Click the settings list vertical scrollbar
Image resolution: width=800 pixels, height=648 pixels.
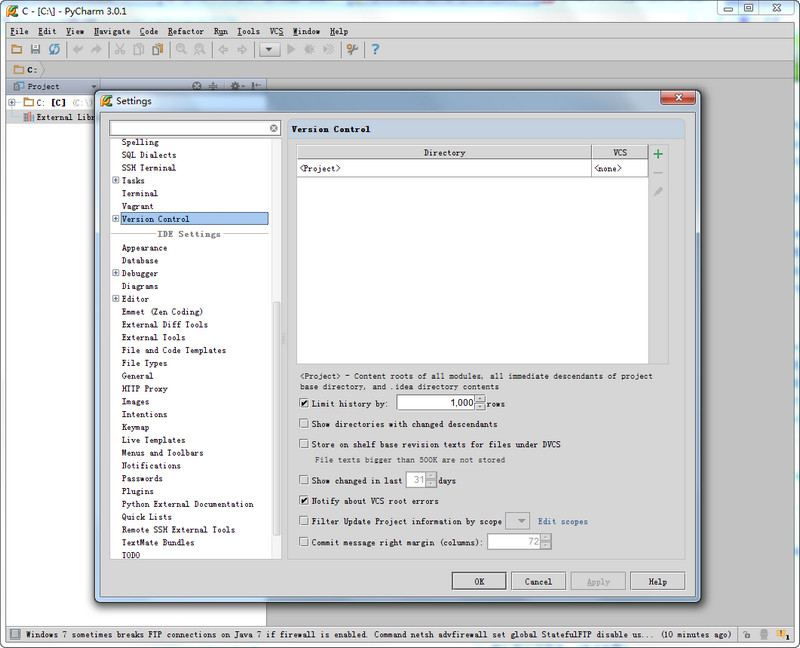(x=277, y=417)
